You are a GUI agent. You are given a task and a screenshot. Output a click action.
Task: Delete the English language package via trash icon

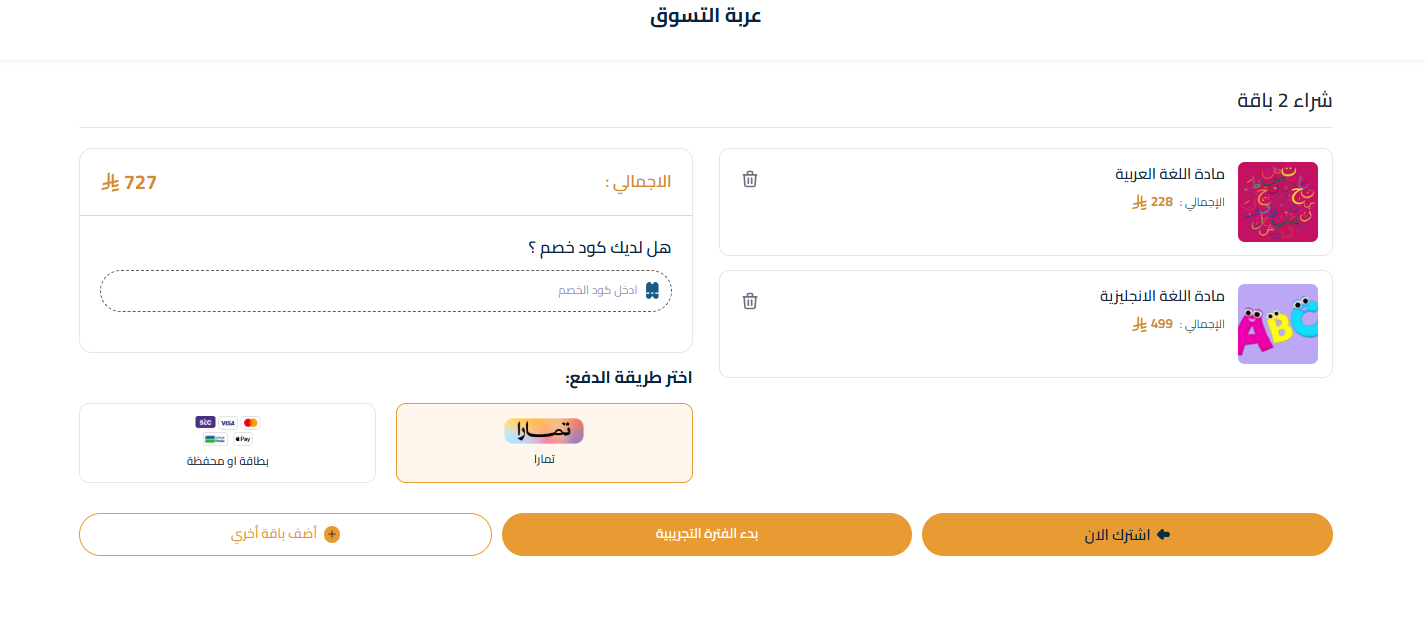click(750, 301)
